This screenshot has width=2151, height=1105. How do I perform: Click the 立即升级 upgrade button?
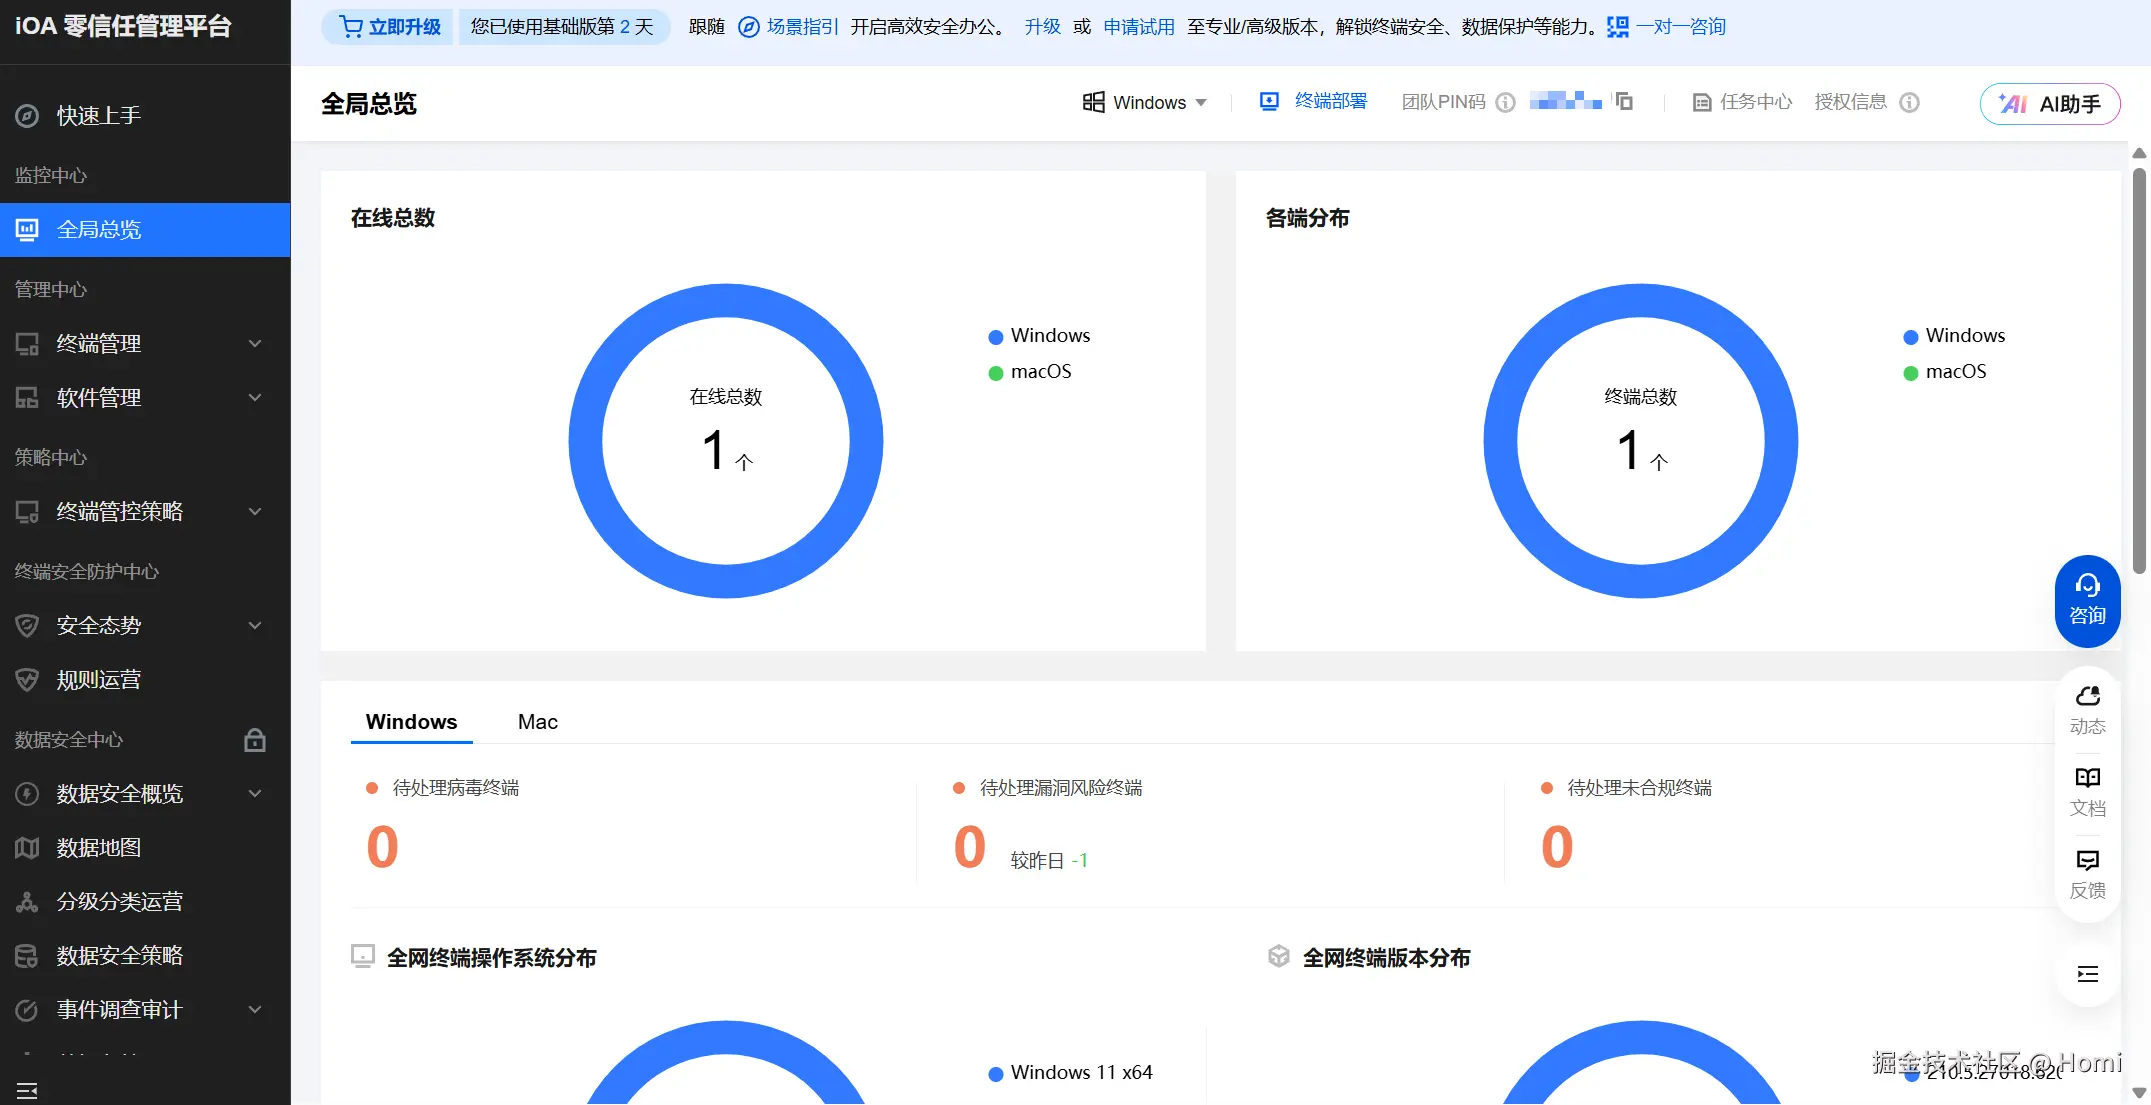[x=389, y=27]
